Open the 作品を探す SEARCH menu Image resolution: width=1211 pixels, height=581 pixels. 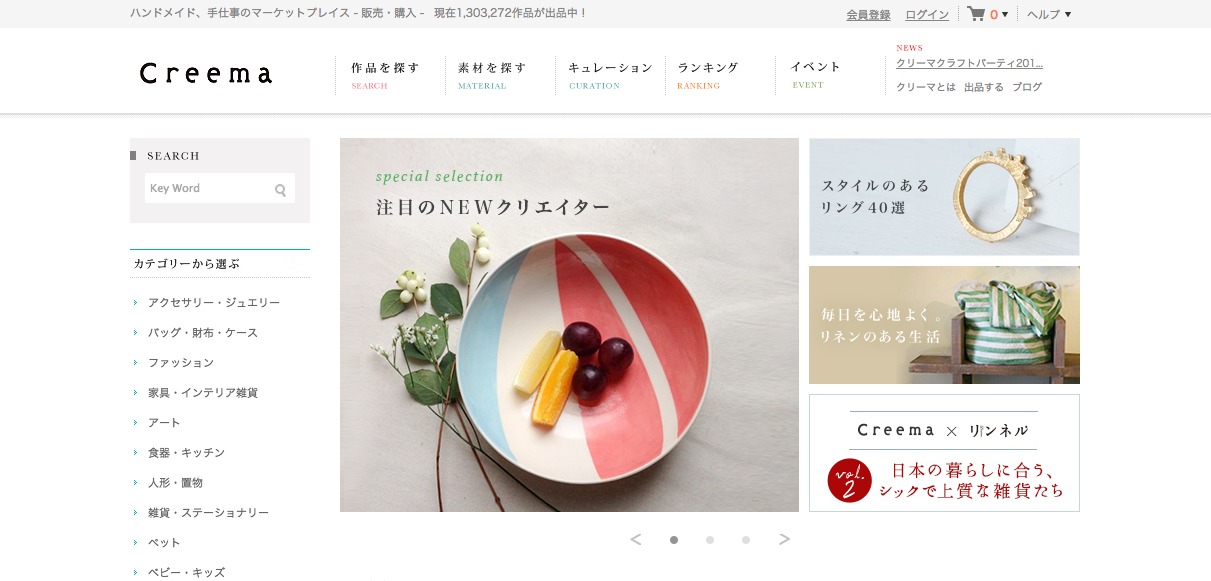click(385, 75)
